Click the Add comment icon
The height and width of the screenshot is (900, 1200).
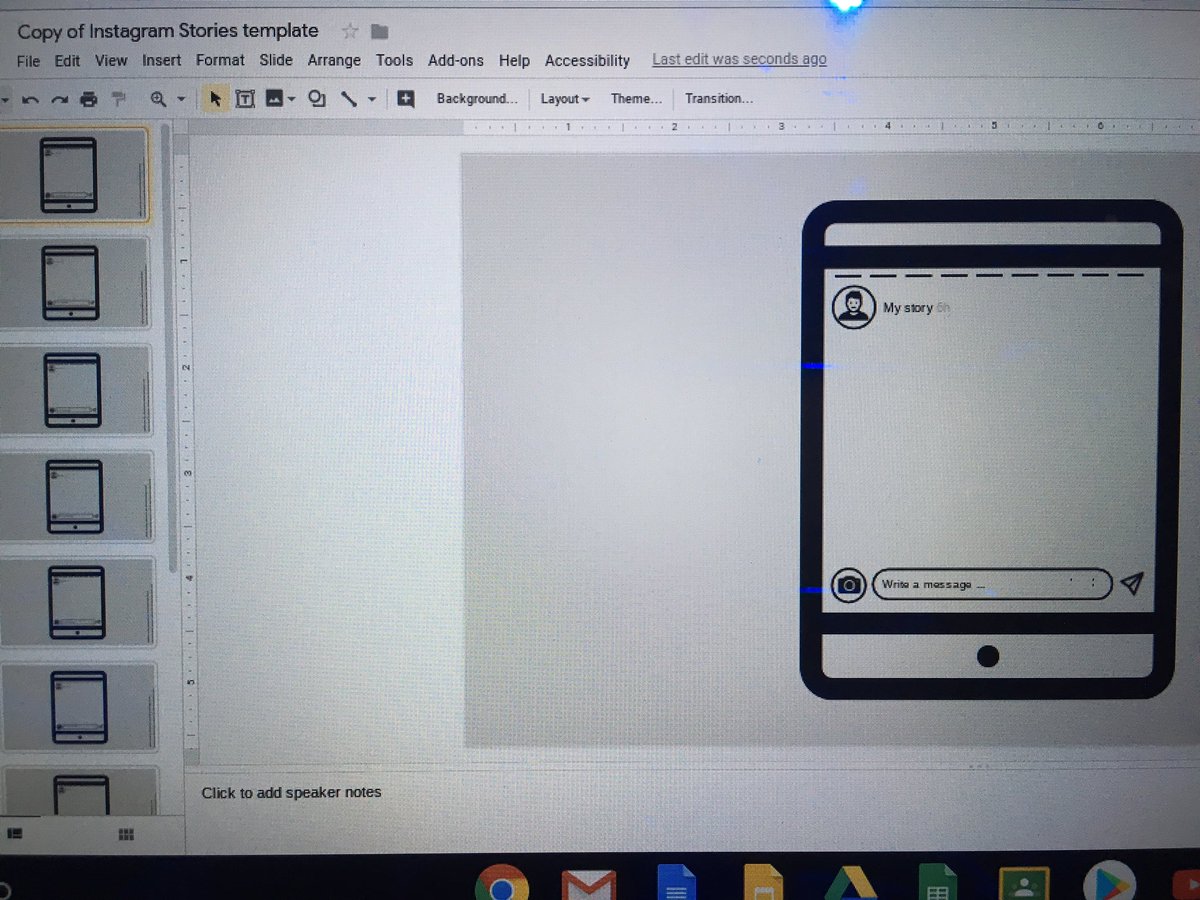point(405,98)
